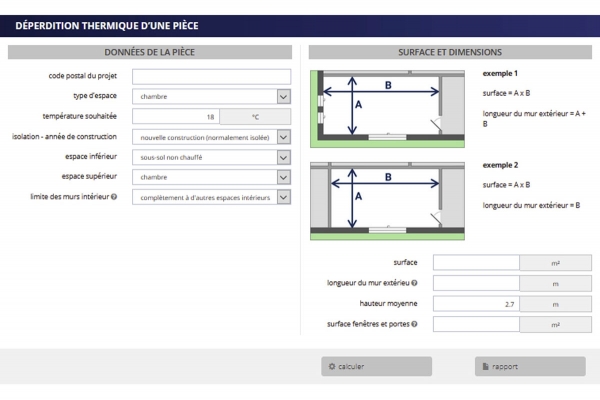Open the 'type d'espace' dropdown arrow

click(x=284, y=96)
